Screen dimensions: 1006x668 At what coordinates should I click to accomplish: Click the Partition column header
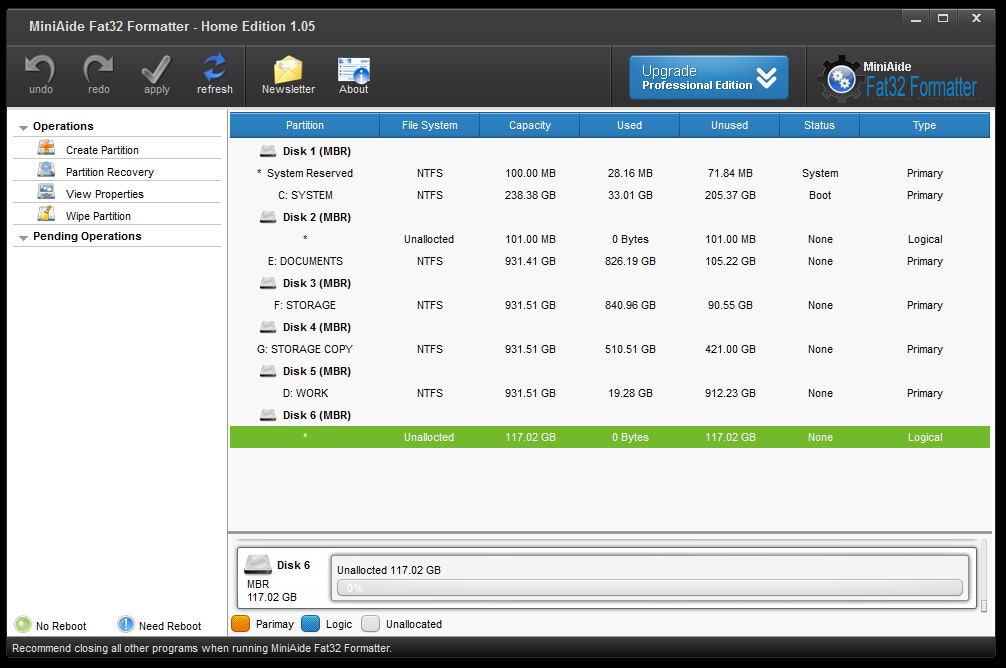(x=305, y=125)
